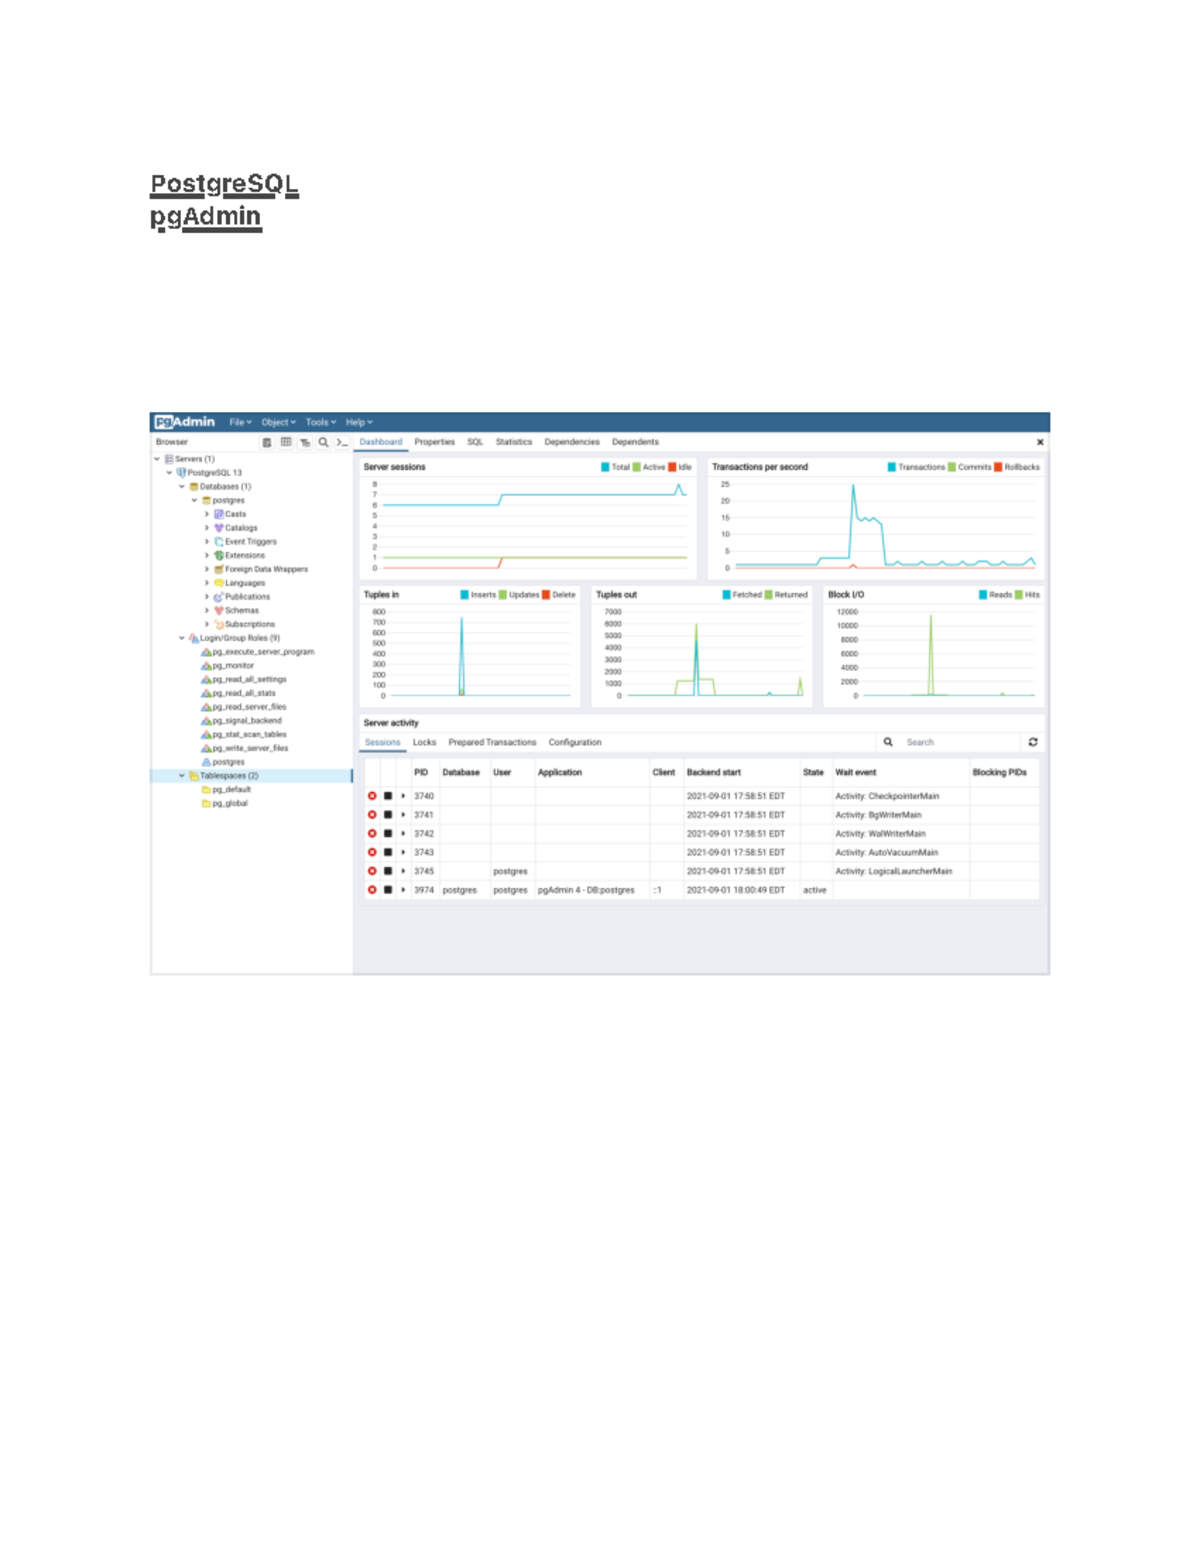Cancel active query for PID 3974

coord(388,890)
